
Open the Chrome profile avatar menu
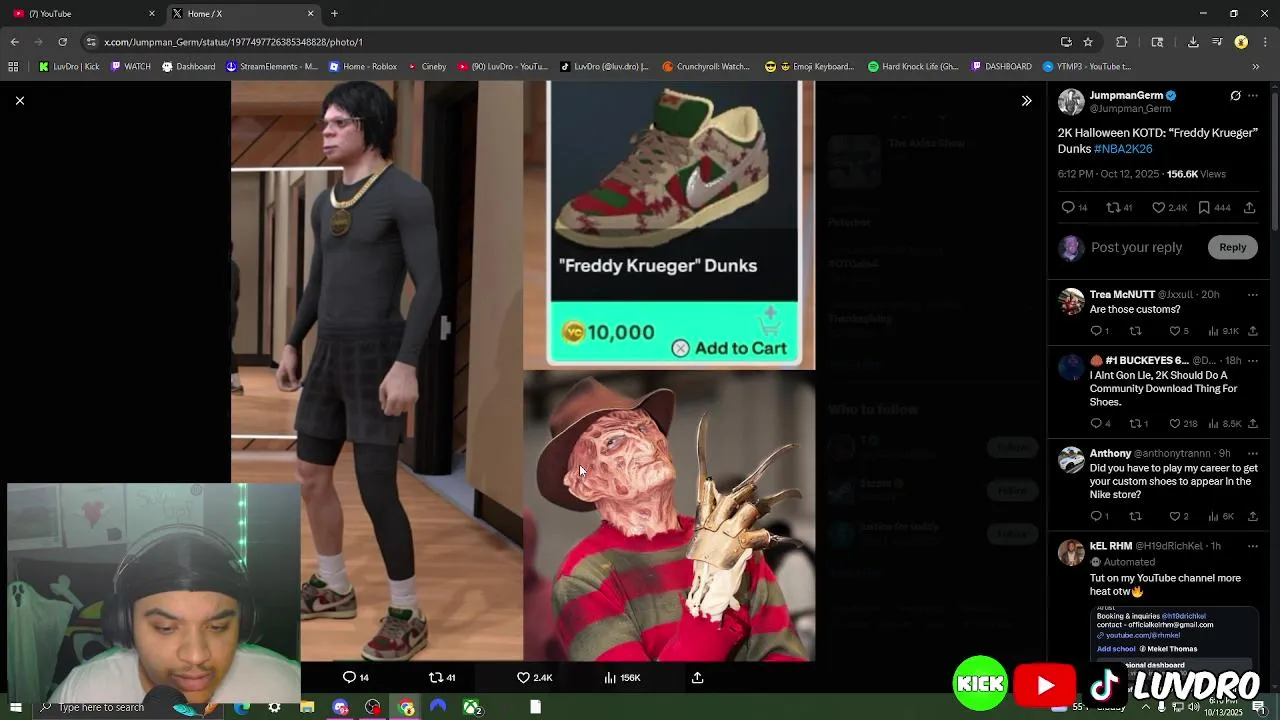coord(1241,42)
